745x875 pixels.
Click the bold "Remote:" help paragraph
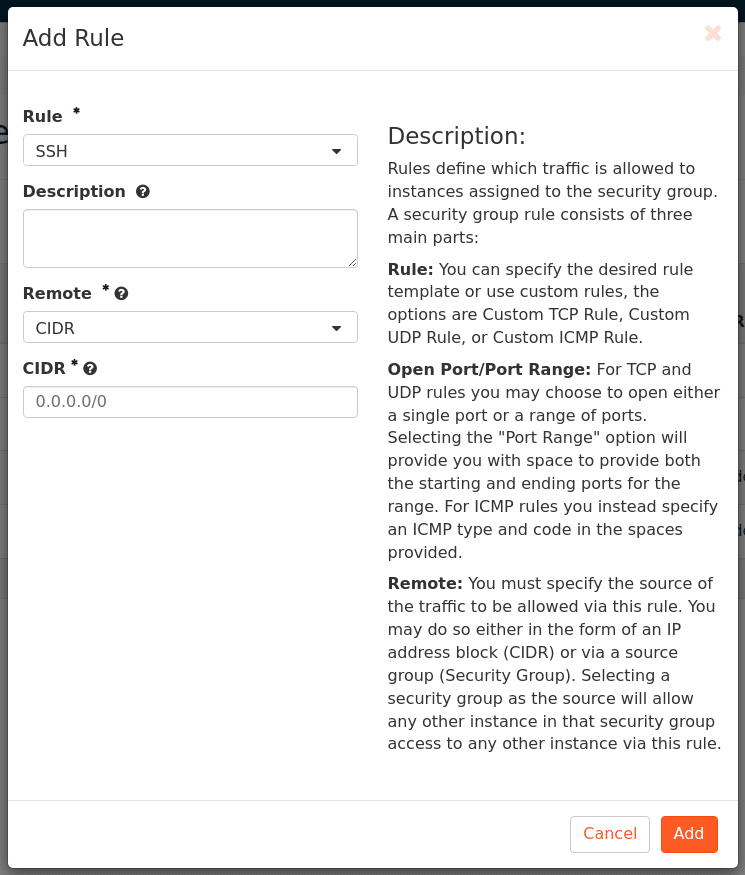[554, 664]
